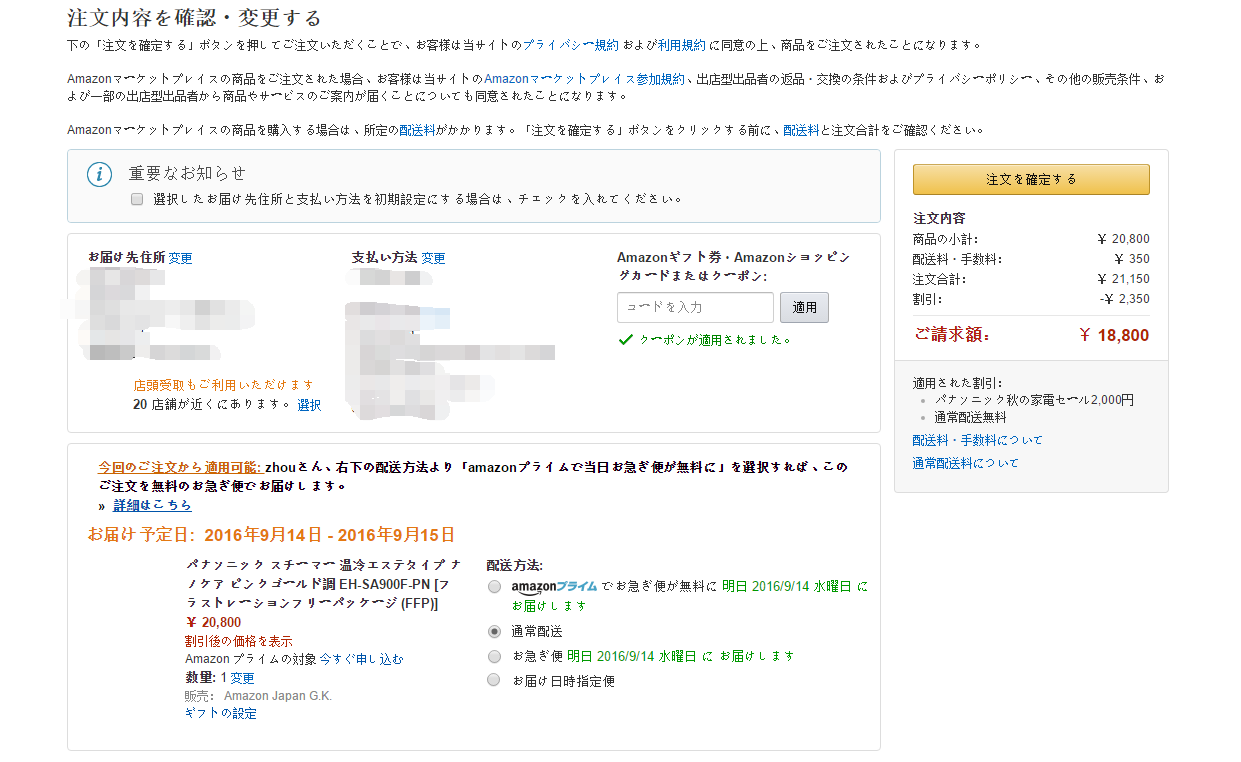Open 変更 link next to お届け先住所

[x=180, y=258]
